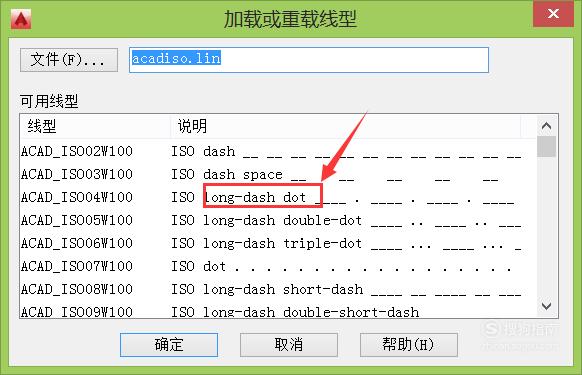Image resolution: width=582 pixels, height=375 pixels.
Task: Click the scroll up arrow of linetype list
Action: (x=546, y=126)
